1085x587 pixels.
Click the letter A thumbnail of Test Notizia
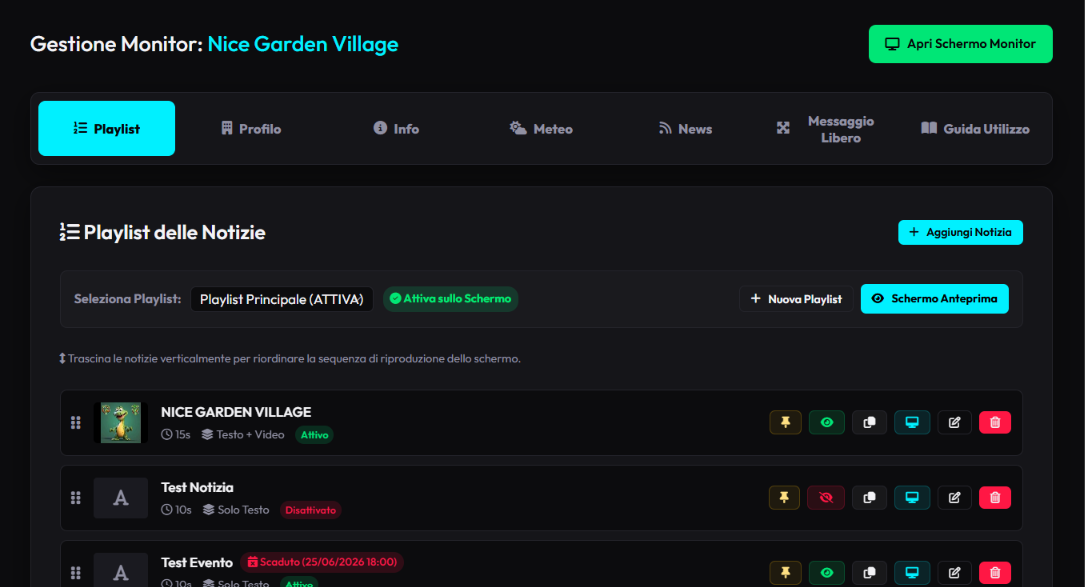(x=120, y=498)
